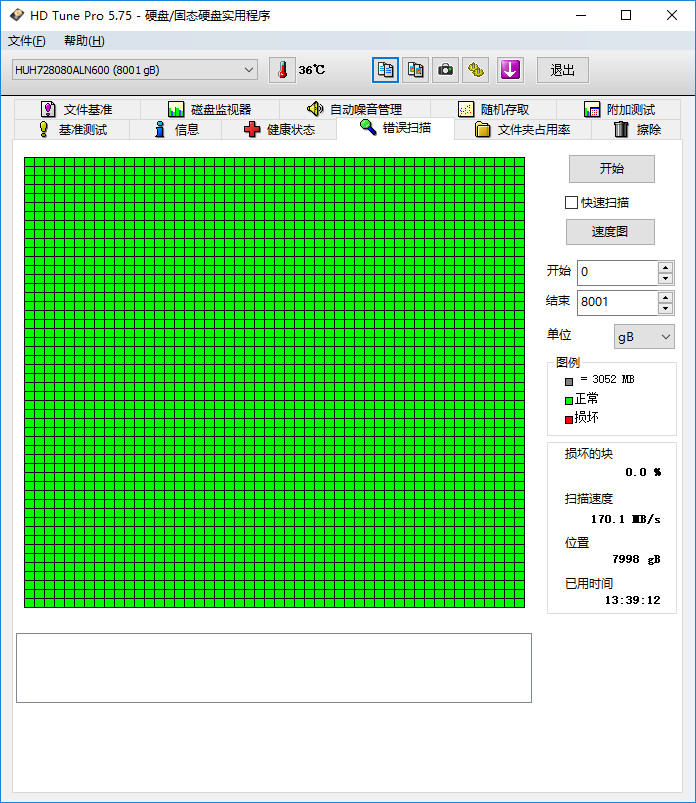Click the 13:39:12 elapsed time value
Viewport: 696px width, 803px height.
point(632,600)
